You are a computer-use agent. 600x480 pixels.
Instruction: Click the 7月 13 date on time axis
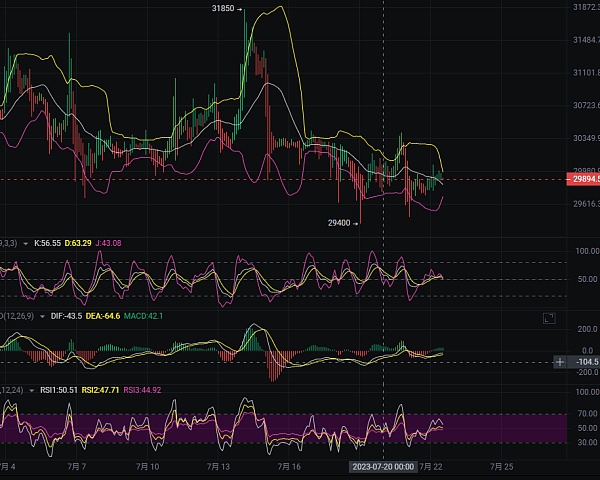pos(219,467)
